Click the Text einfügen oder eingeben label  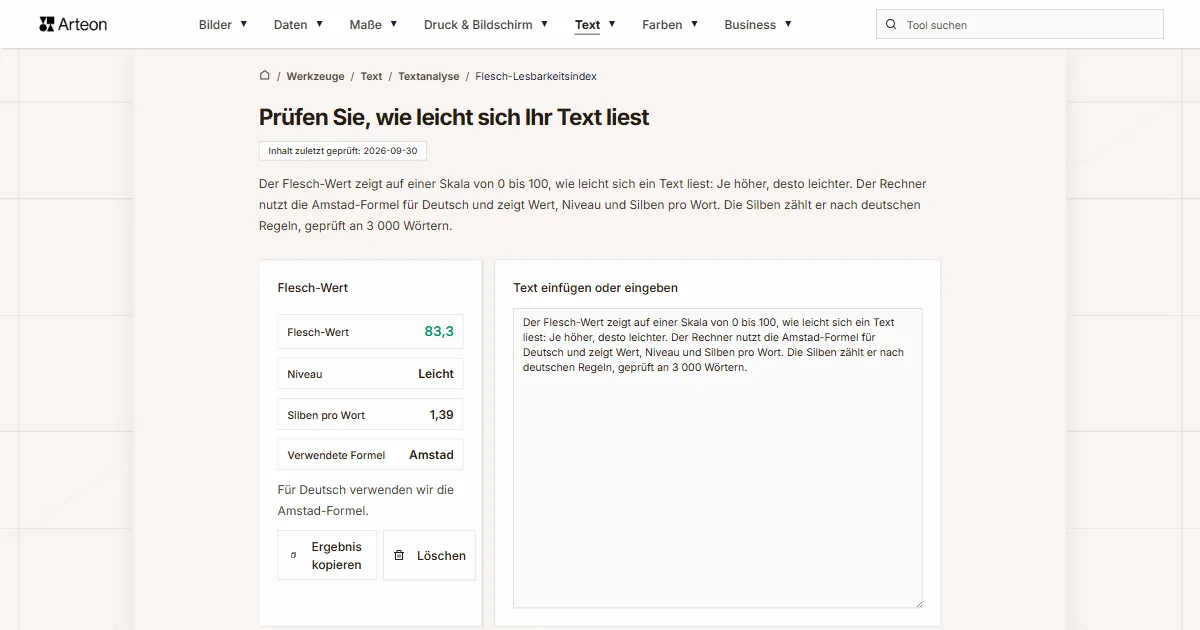pyautogui.click(x=596, y=288)
